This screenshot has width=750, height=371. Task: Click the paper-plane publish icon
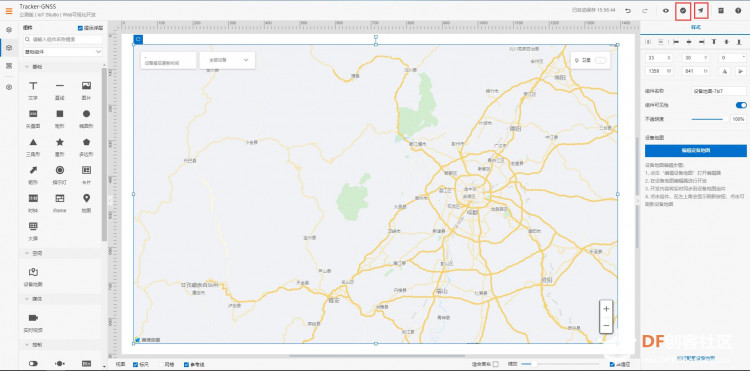click(x=701, y=11)
